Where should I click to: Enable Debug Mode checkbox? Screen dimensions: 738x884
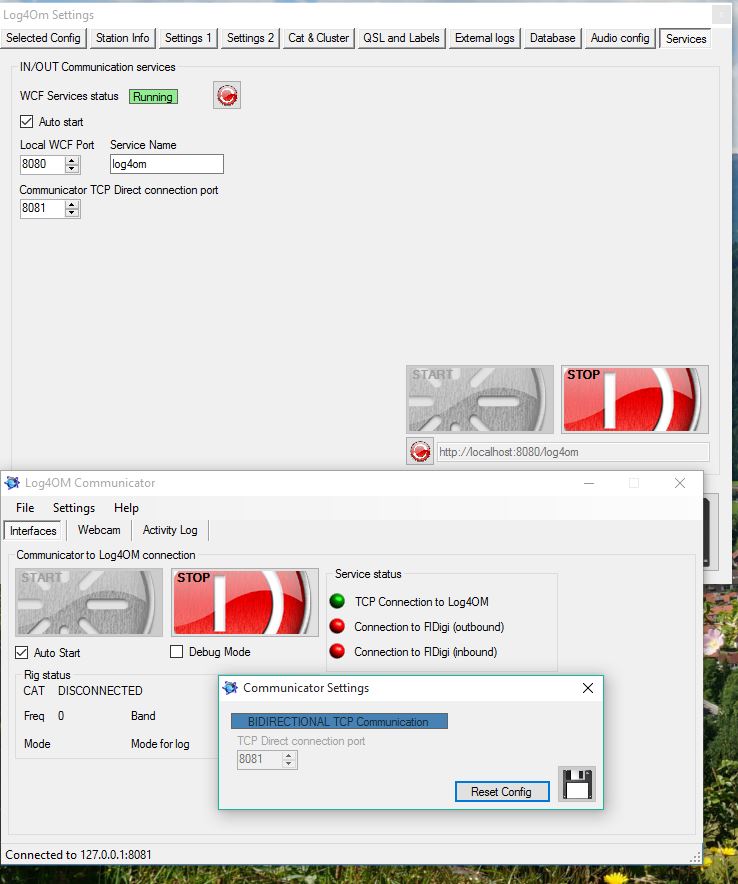coord(176,652)
